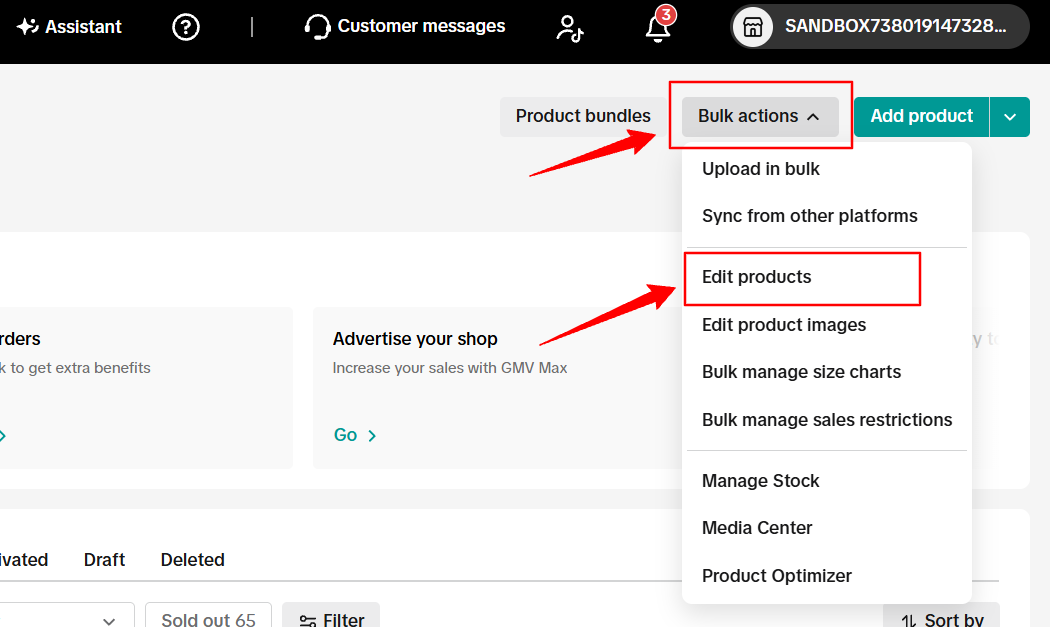The width and height of the screenshot is (1050, 627).
Task: Open Manage Stock from the menu
Action: pos(760,481)
